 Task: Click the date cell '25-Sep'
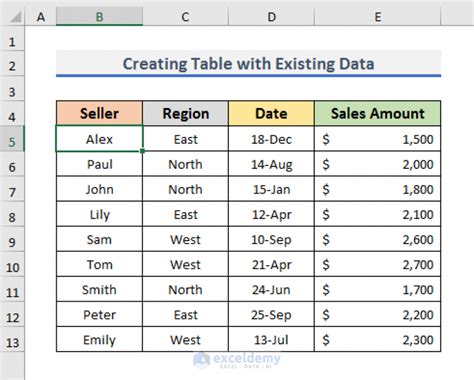271,315
